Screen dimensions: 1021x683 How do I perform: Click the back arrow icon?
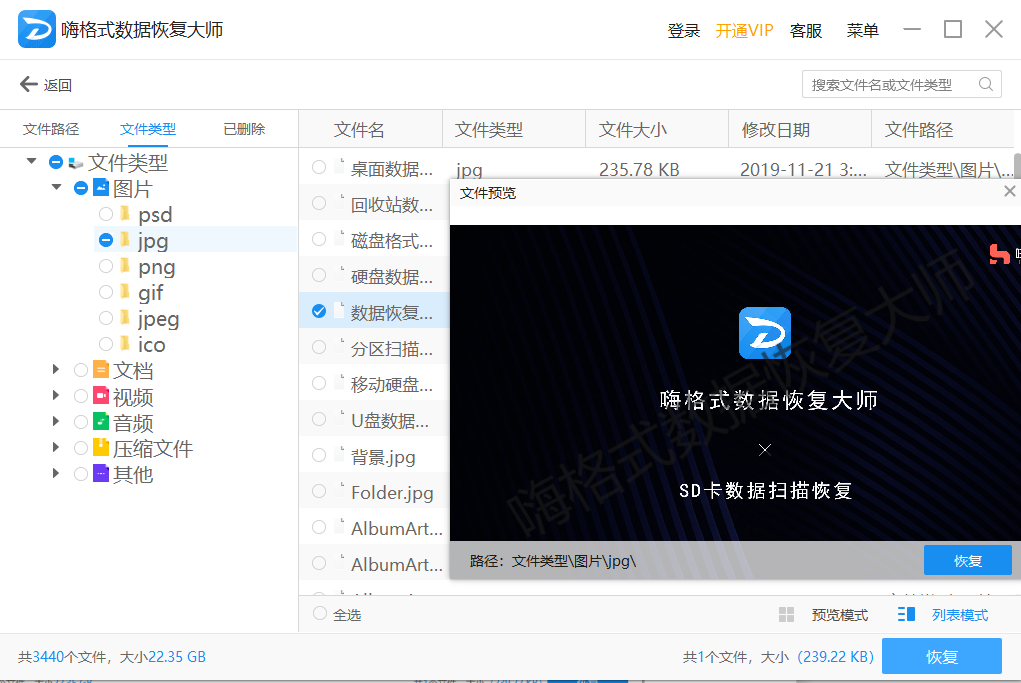pos(29,84)
